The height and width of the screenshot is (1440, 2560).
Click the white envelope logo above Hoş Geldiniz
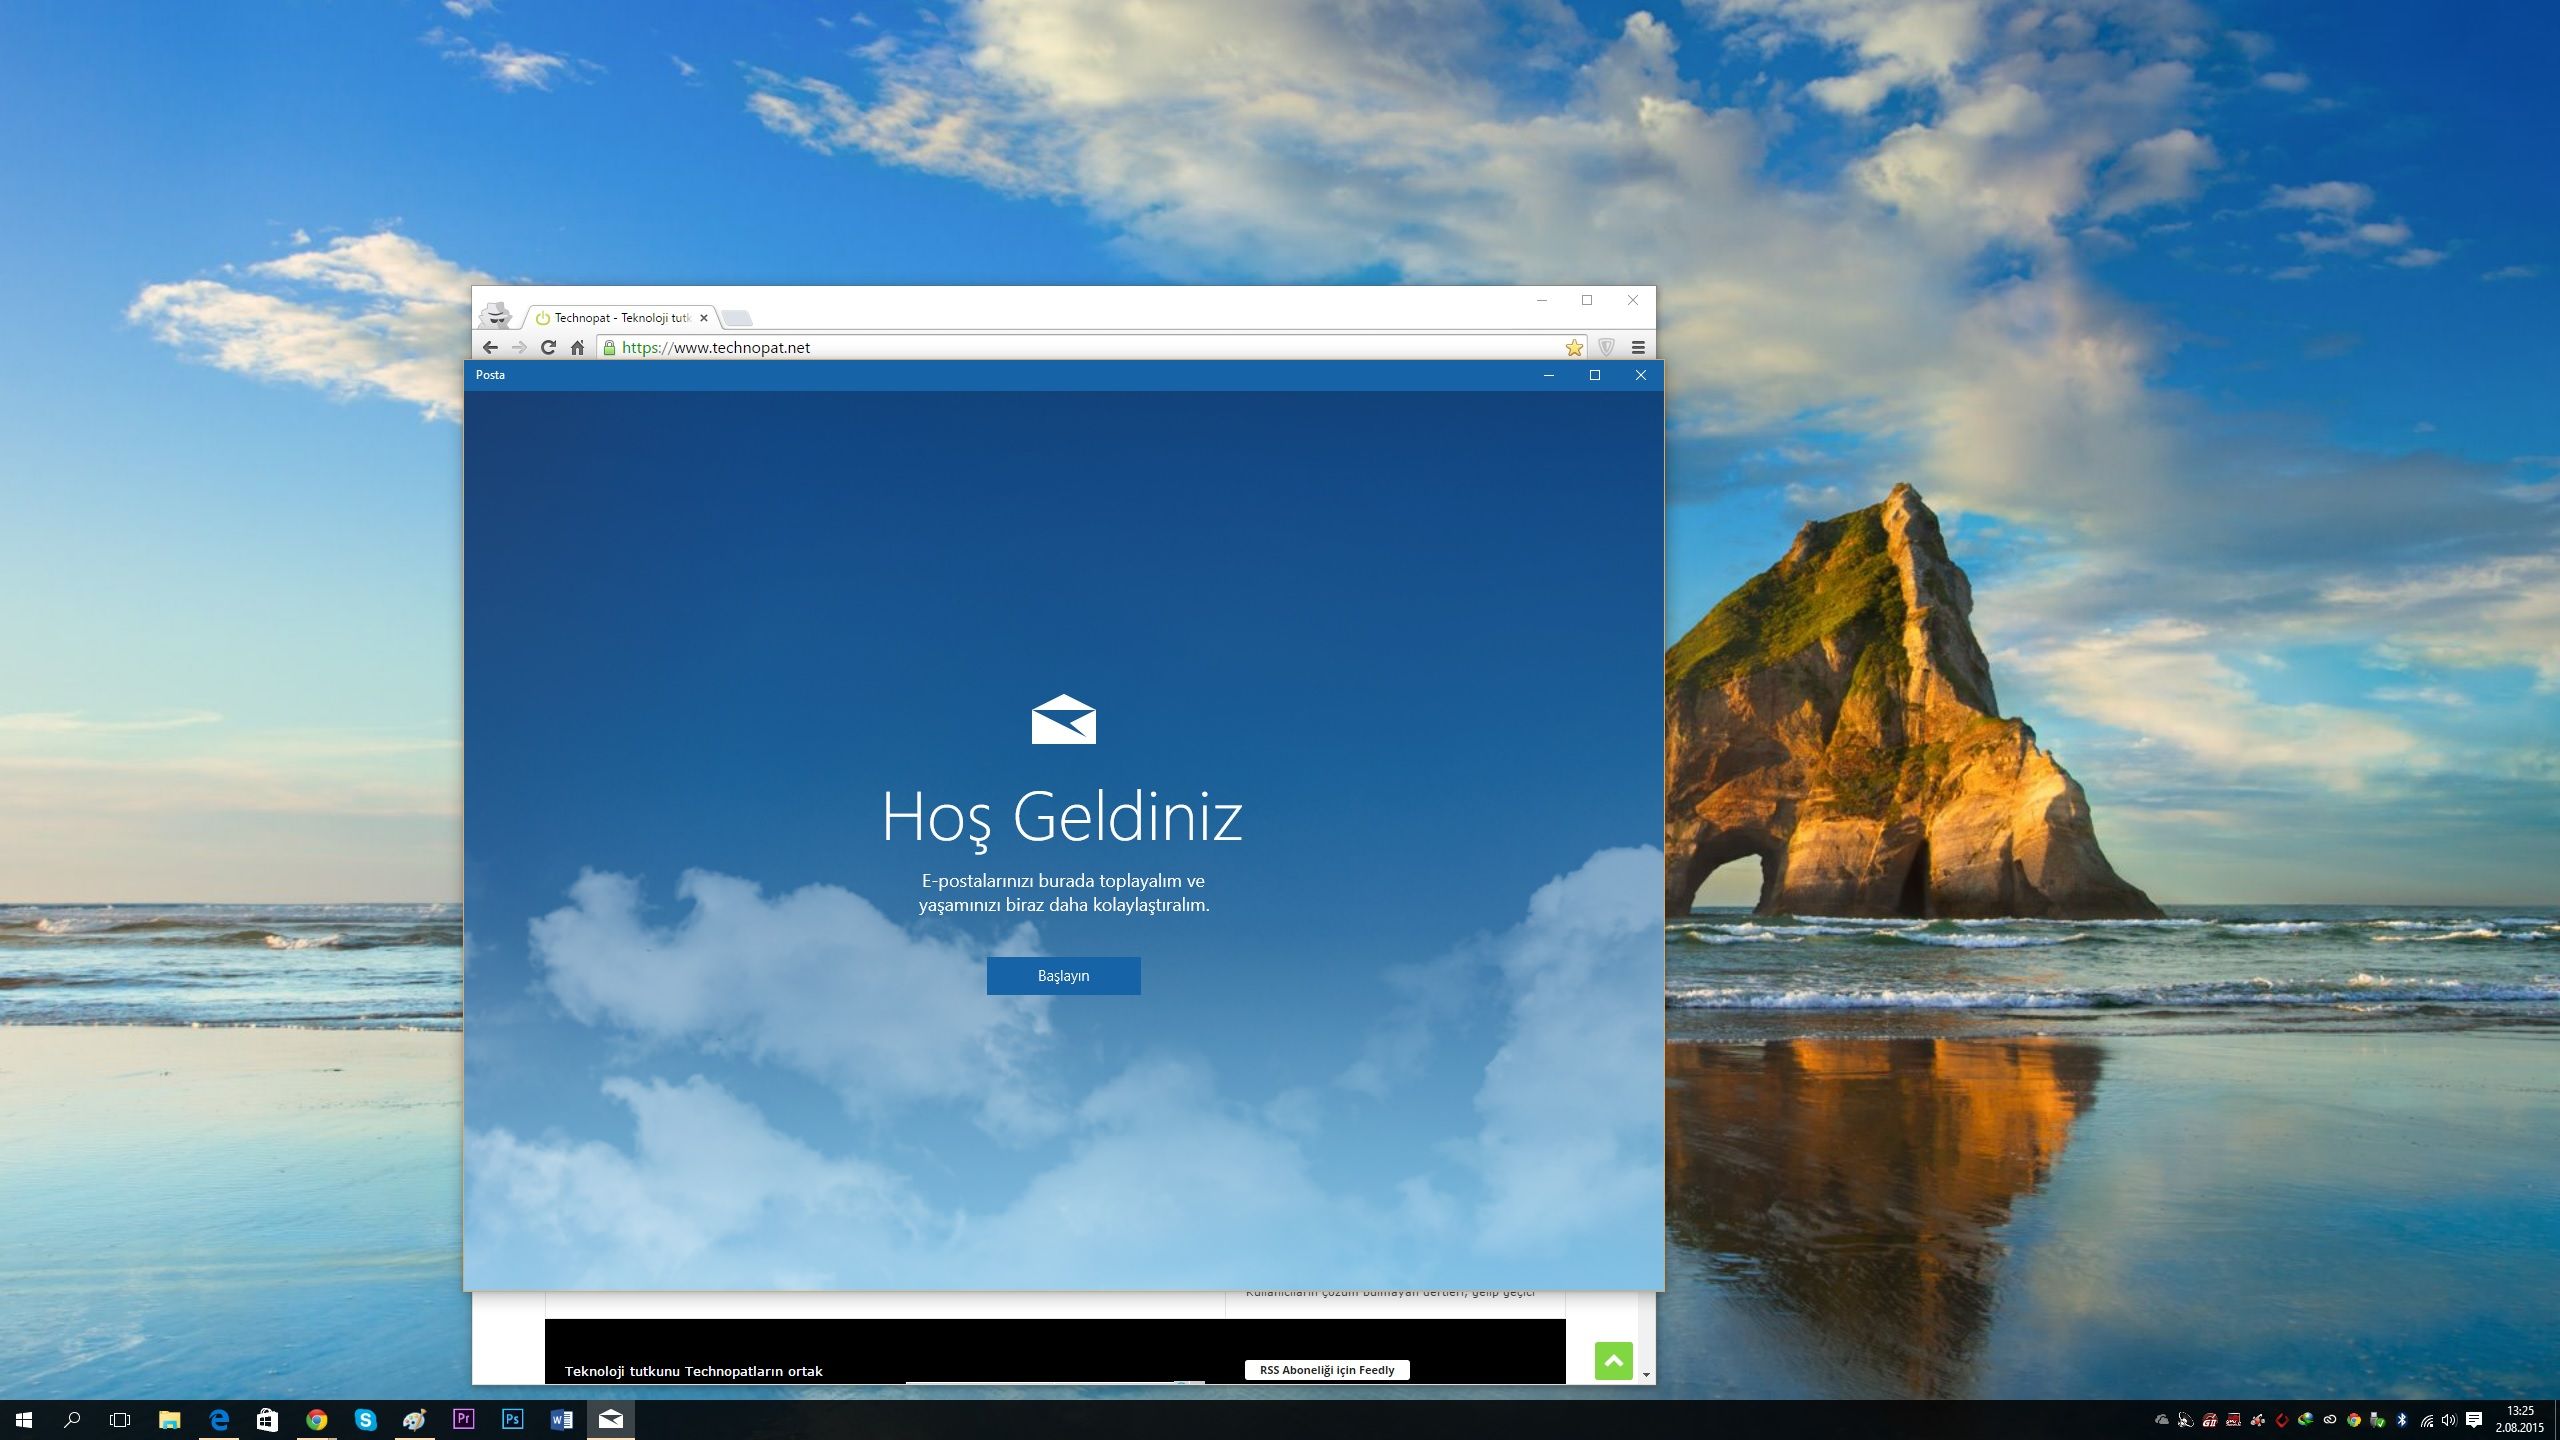click(x=1063, y=719)
